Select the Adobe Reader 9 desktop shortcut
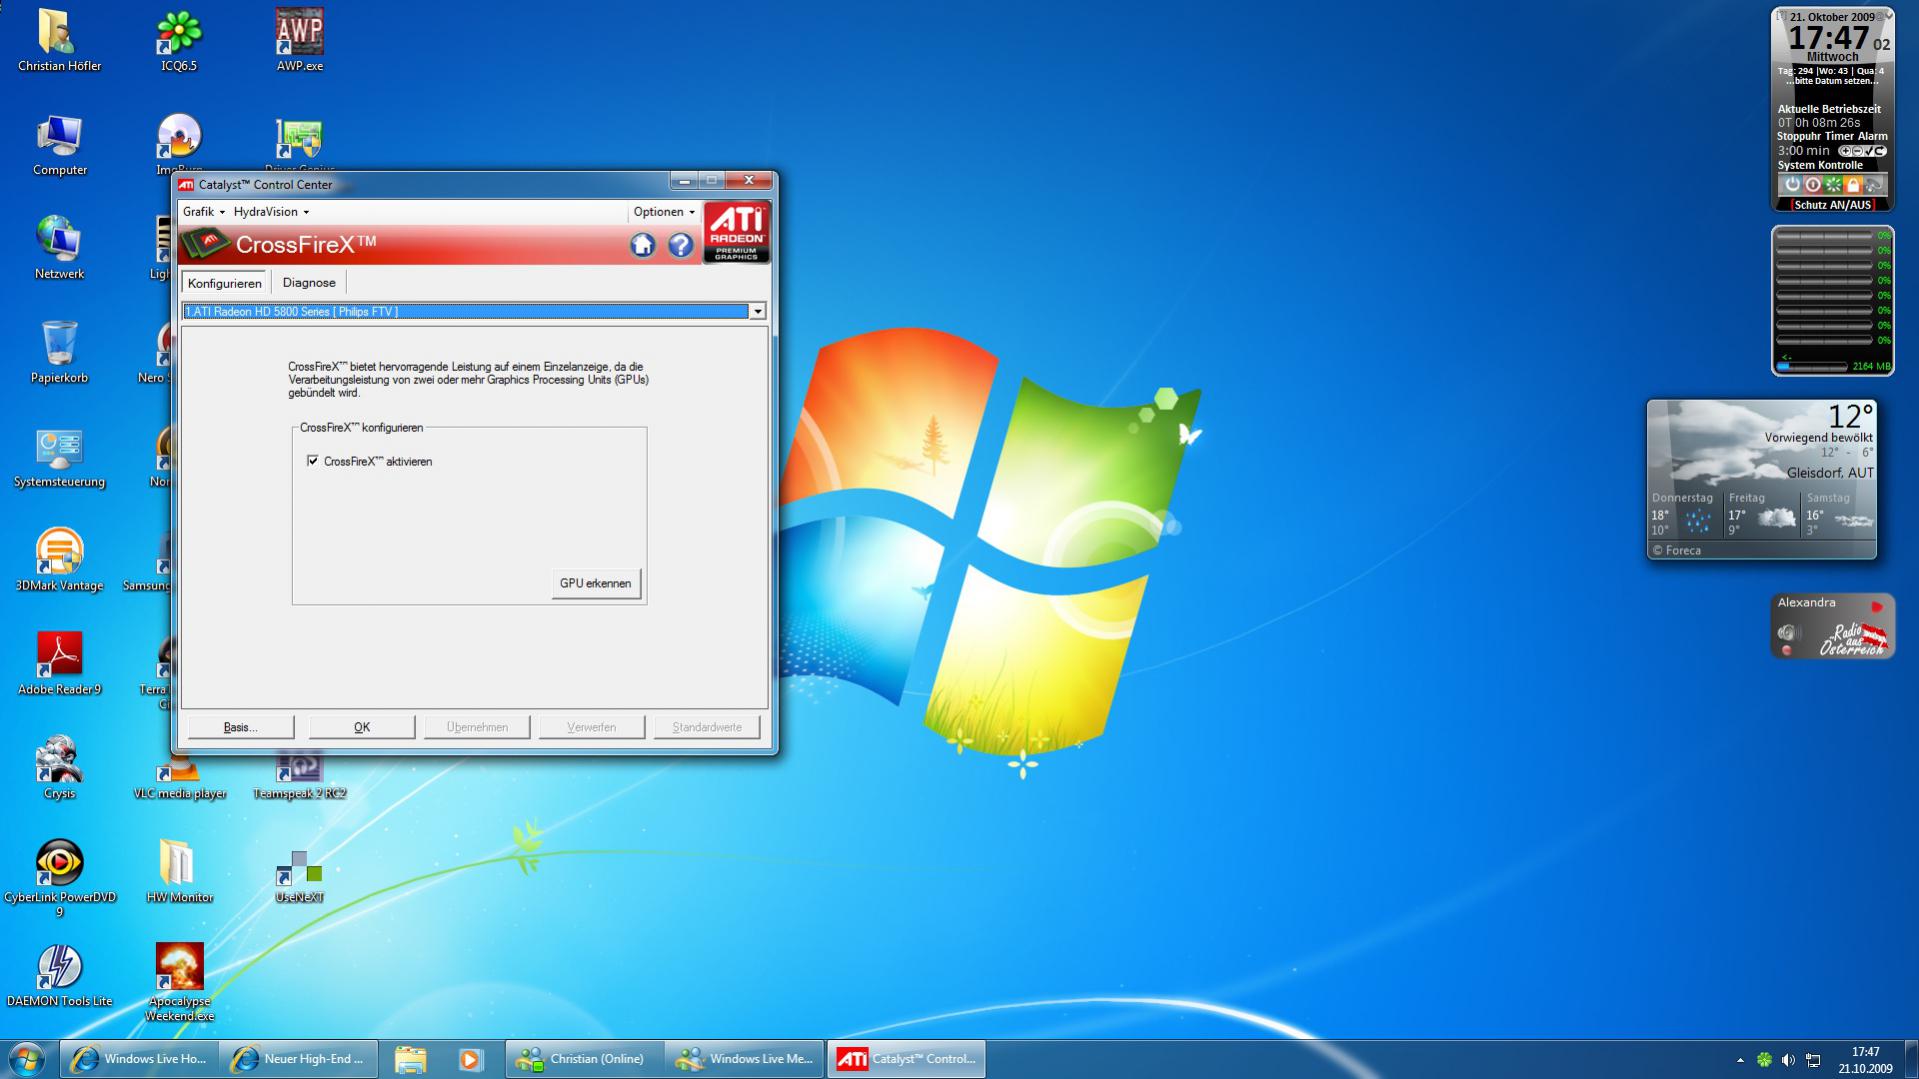 (x=59, y=664)
